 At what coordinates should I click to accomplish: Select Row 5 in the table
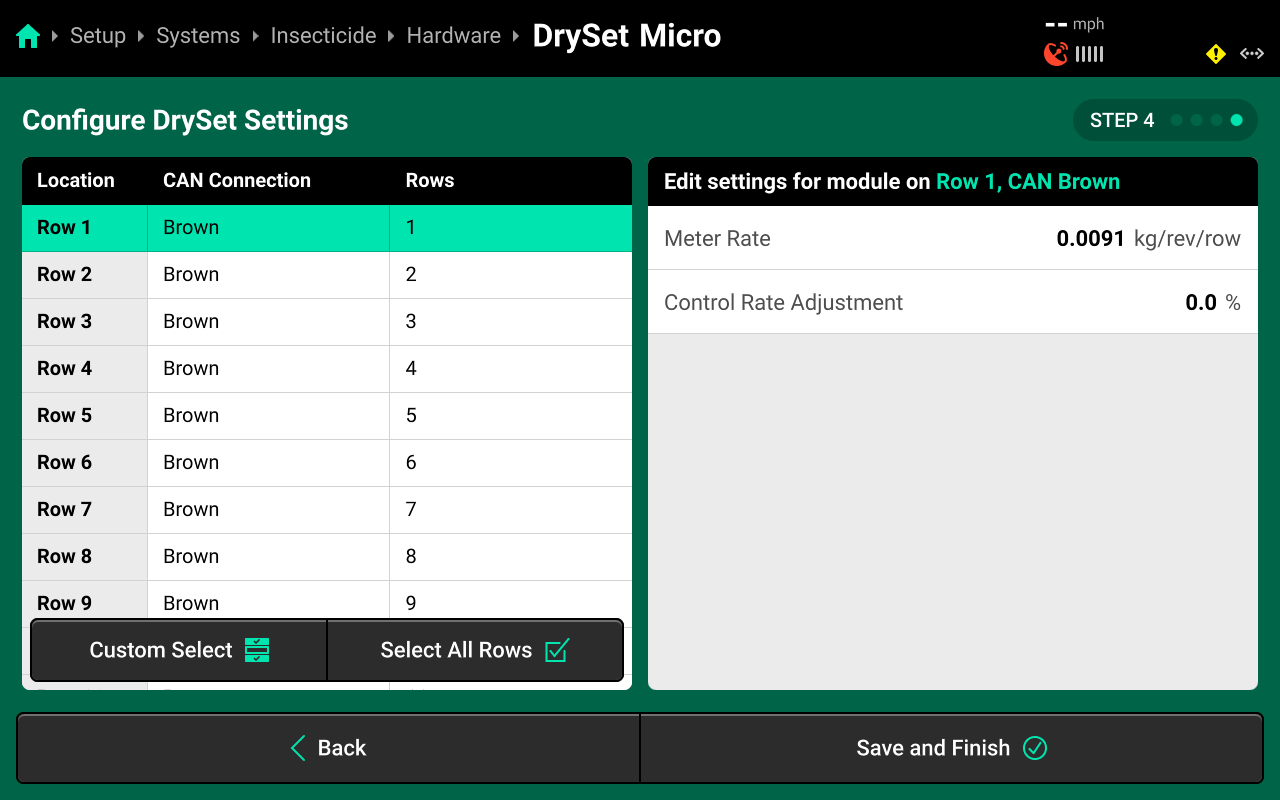tap(327, 416)
